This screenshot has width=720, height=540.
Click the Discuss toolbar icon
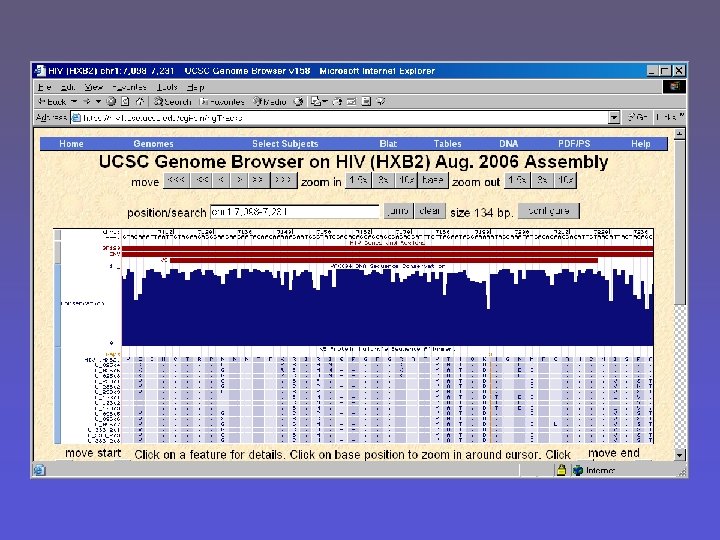366,101
